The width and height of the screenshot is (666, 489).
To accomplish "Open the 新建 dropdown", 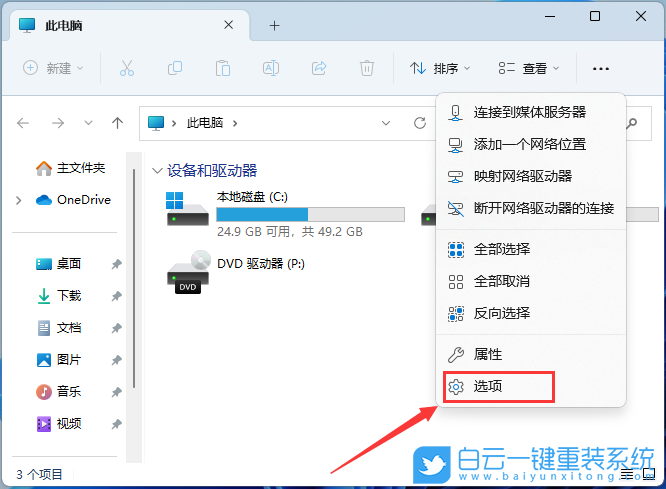I will tap(53, 68).
